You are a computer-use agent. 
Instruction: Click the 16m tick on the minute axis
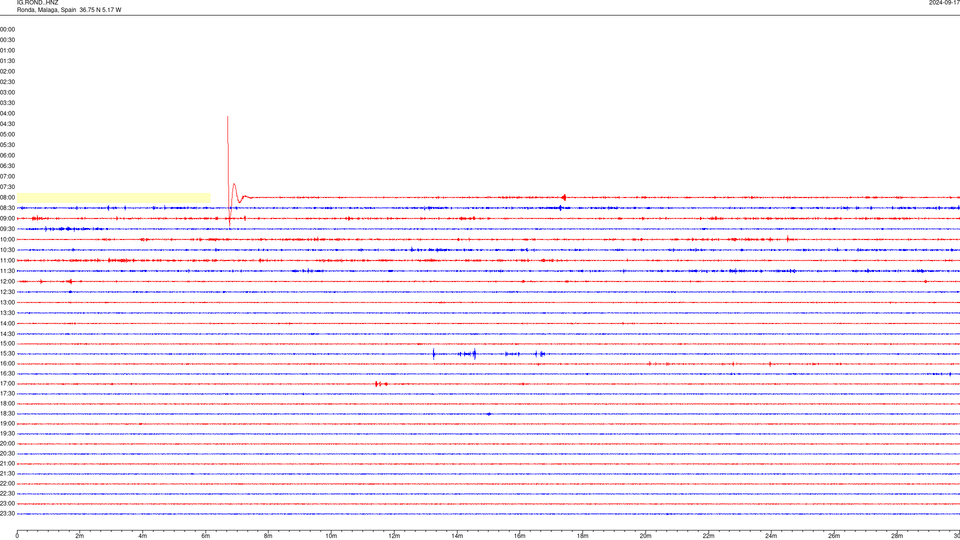click(x=520, y=536)
